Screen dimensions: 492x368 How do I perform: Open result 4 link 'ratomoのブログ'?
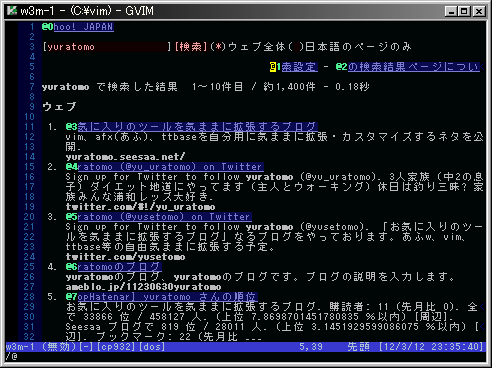pos(120,267)
